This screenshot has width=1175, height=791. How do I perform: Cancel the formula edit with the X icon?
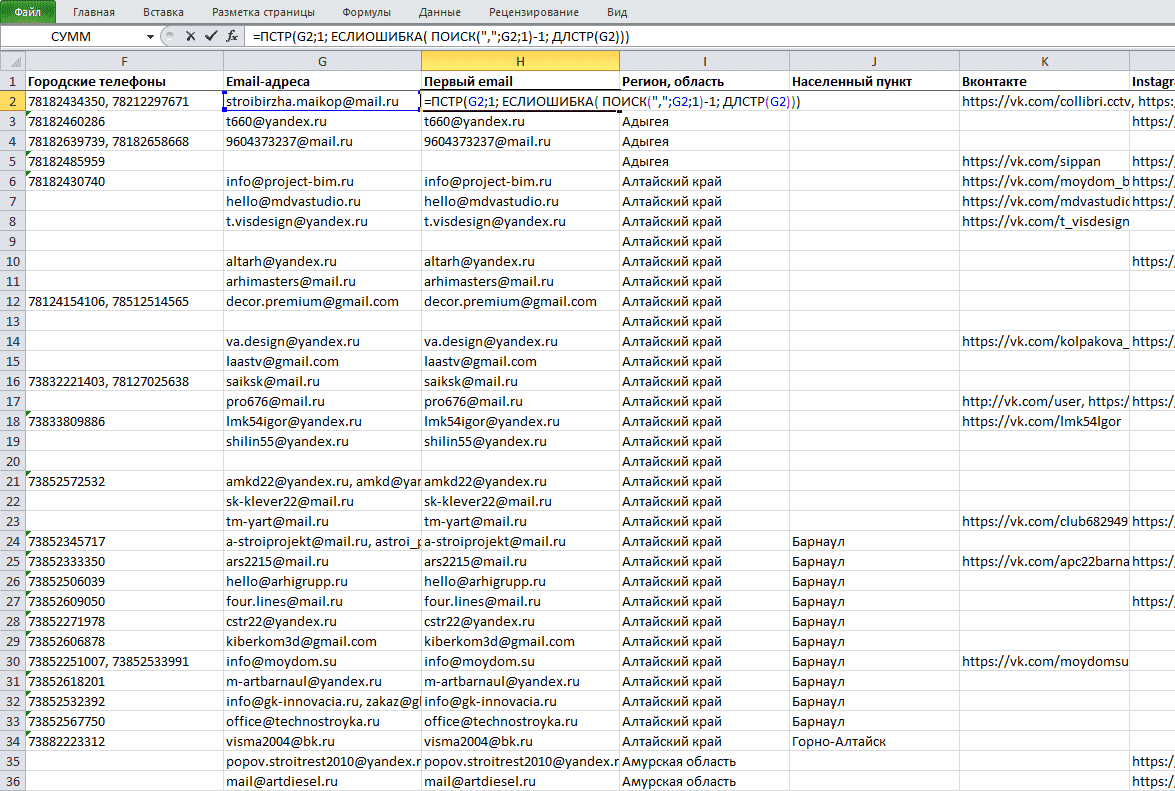[190, 36]
